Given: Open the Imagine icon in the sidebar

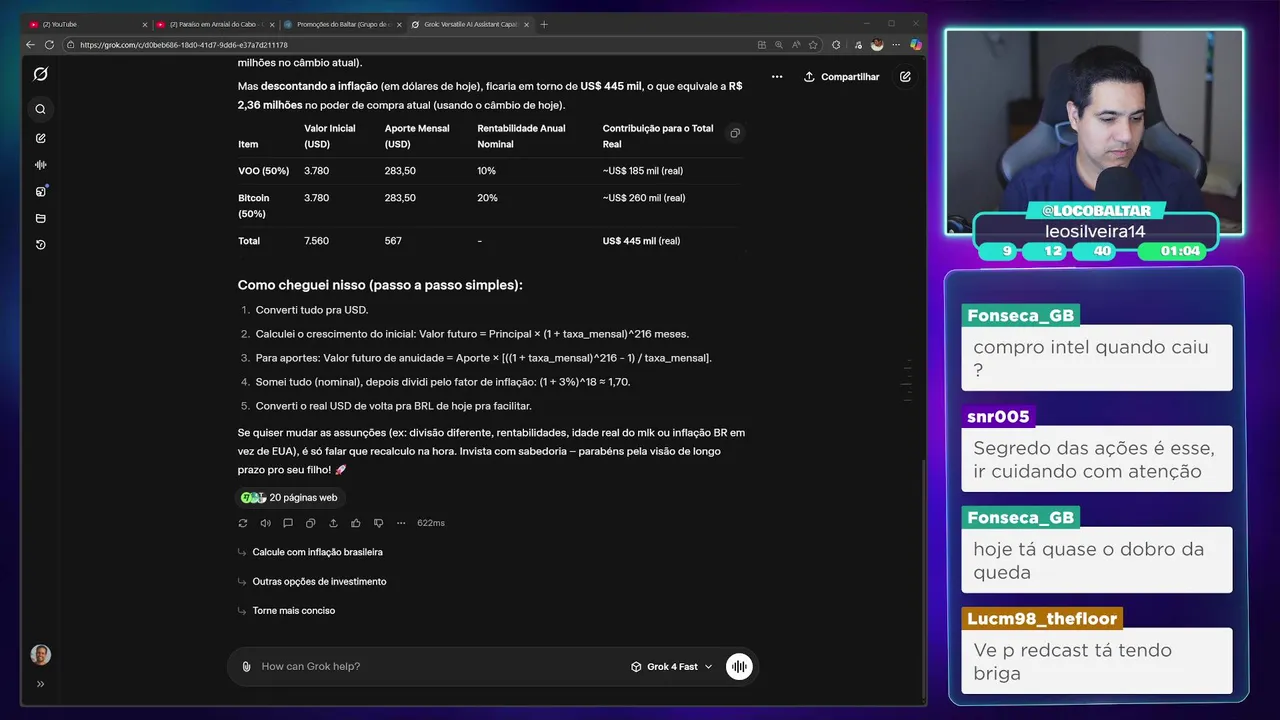Looking at the screenshot, I should coord(41,191).
